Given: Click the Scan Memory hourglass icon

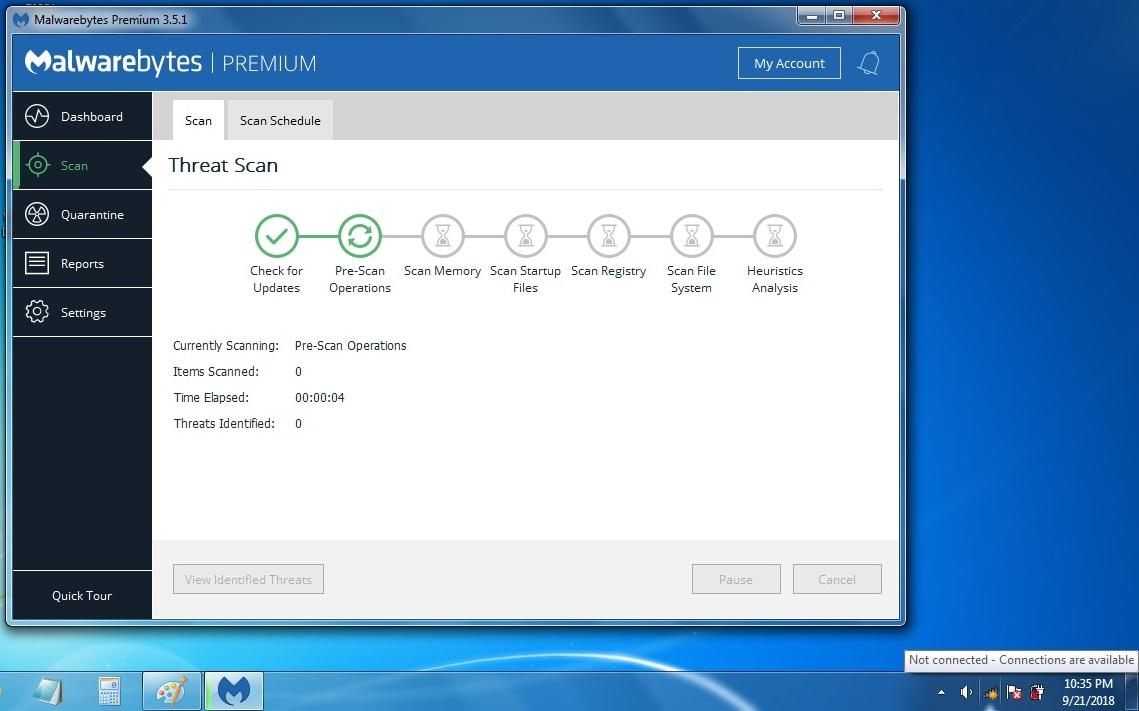Looking at the screenshot, I should click(x=442, y=235).
